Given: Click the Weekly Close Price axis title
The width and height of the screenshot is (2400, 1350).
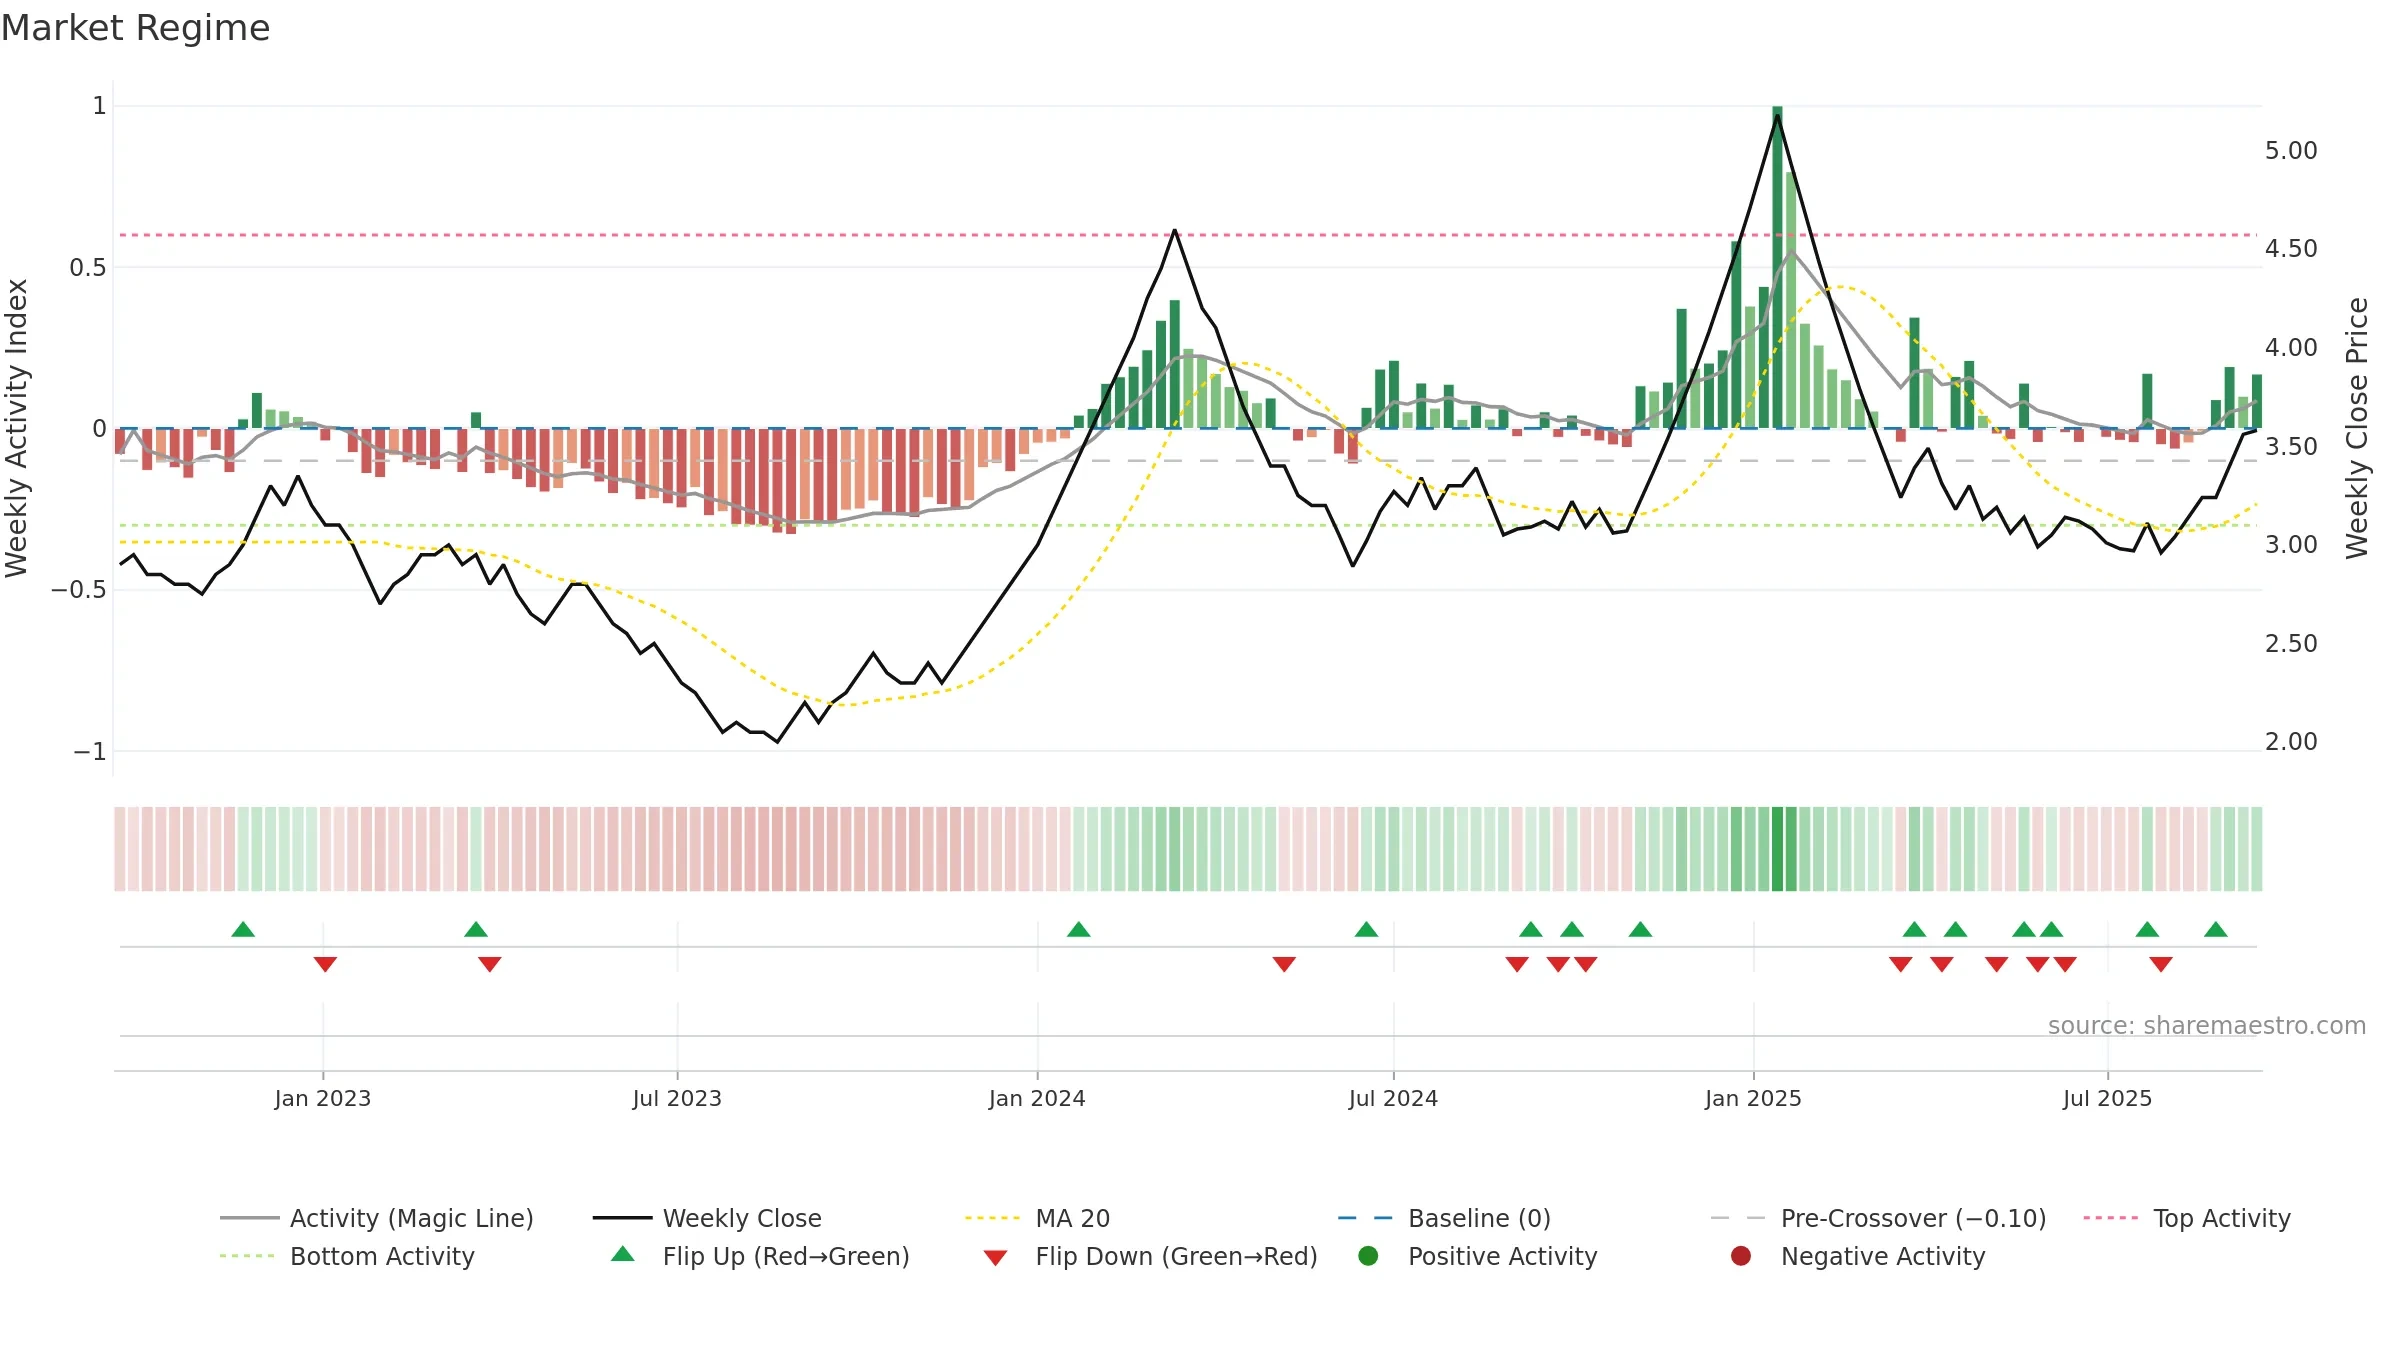Looking at the screenshot, I should 2357,428.
